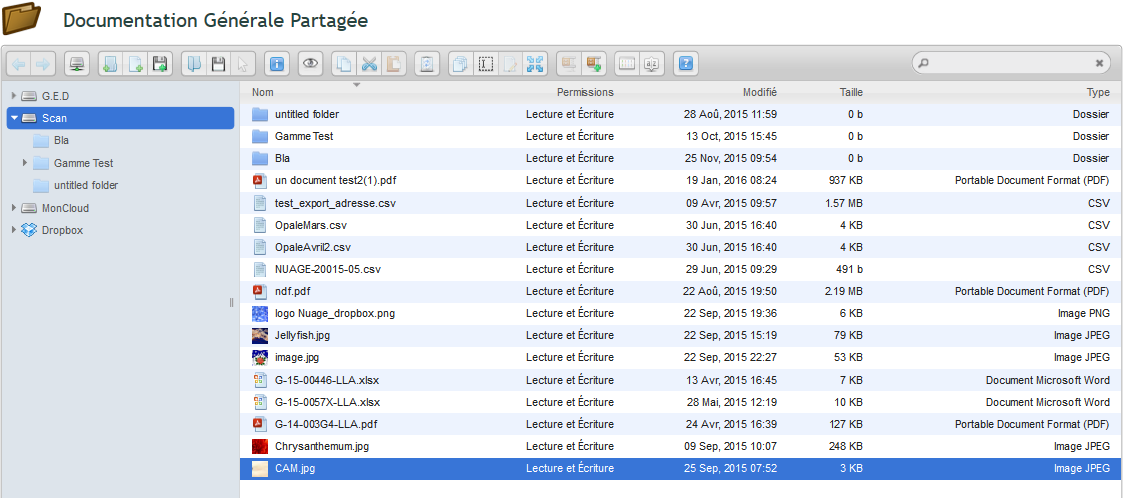Viewport: 1130px width, 498px height.
Task: Open help with the question mark icon
Action: (685, 64)
